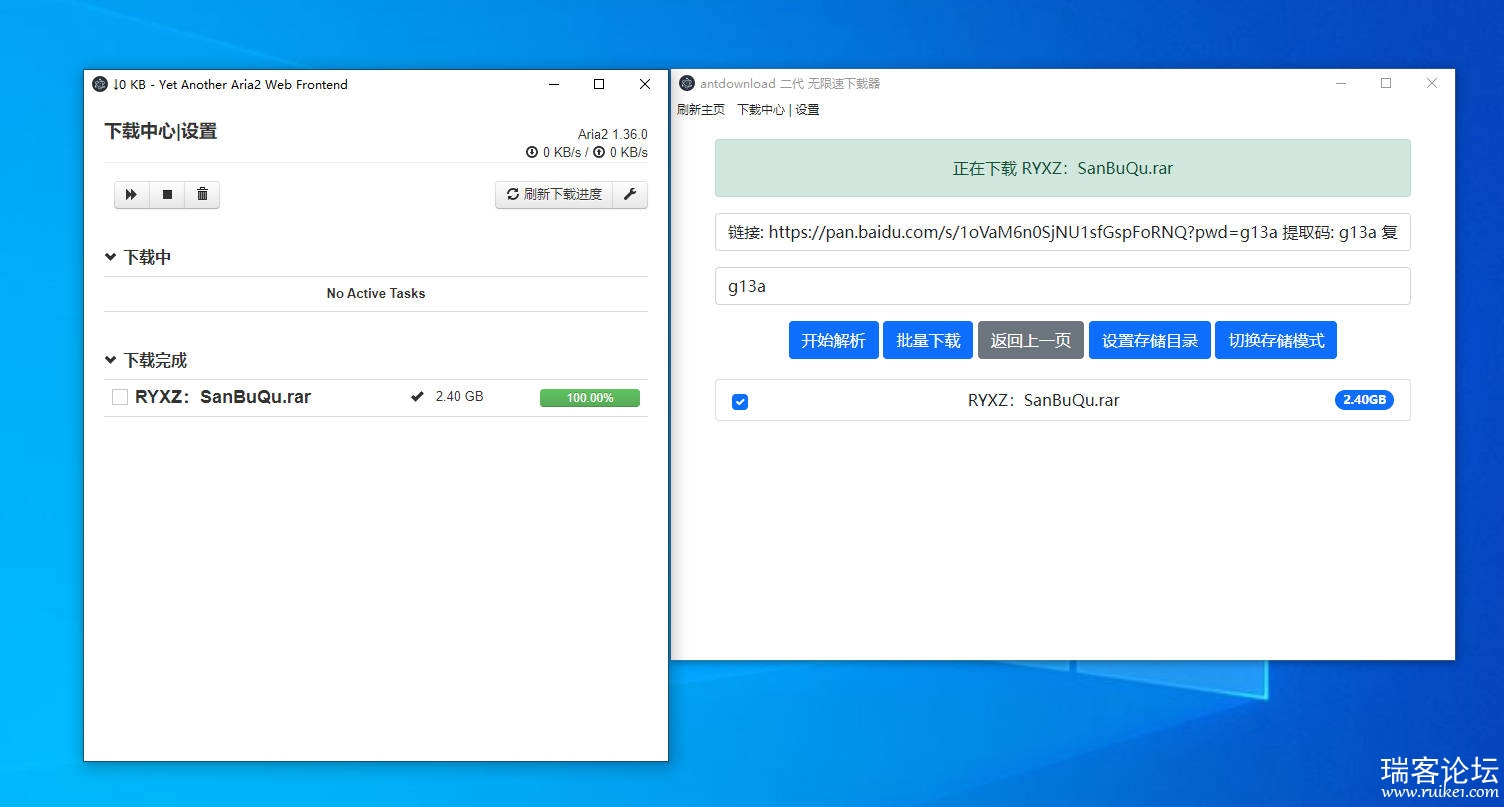Tick the RYXZ: SanBuQu.rar checkbox in completed list
Viewport: 1504px width, 807px height.
120,397
